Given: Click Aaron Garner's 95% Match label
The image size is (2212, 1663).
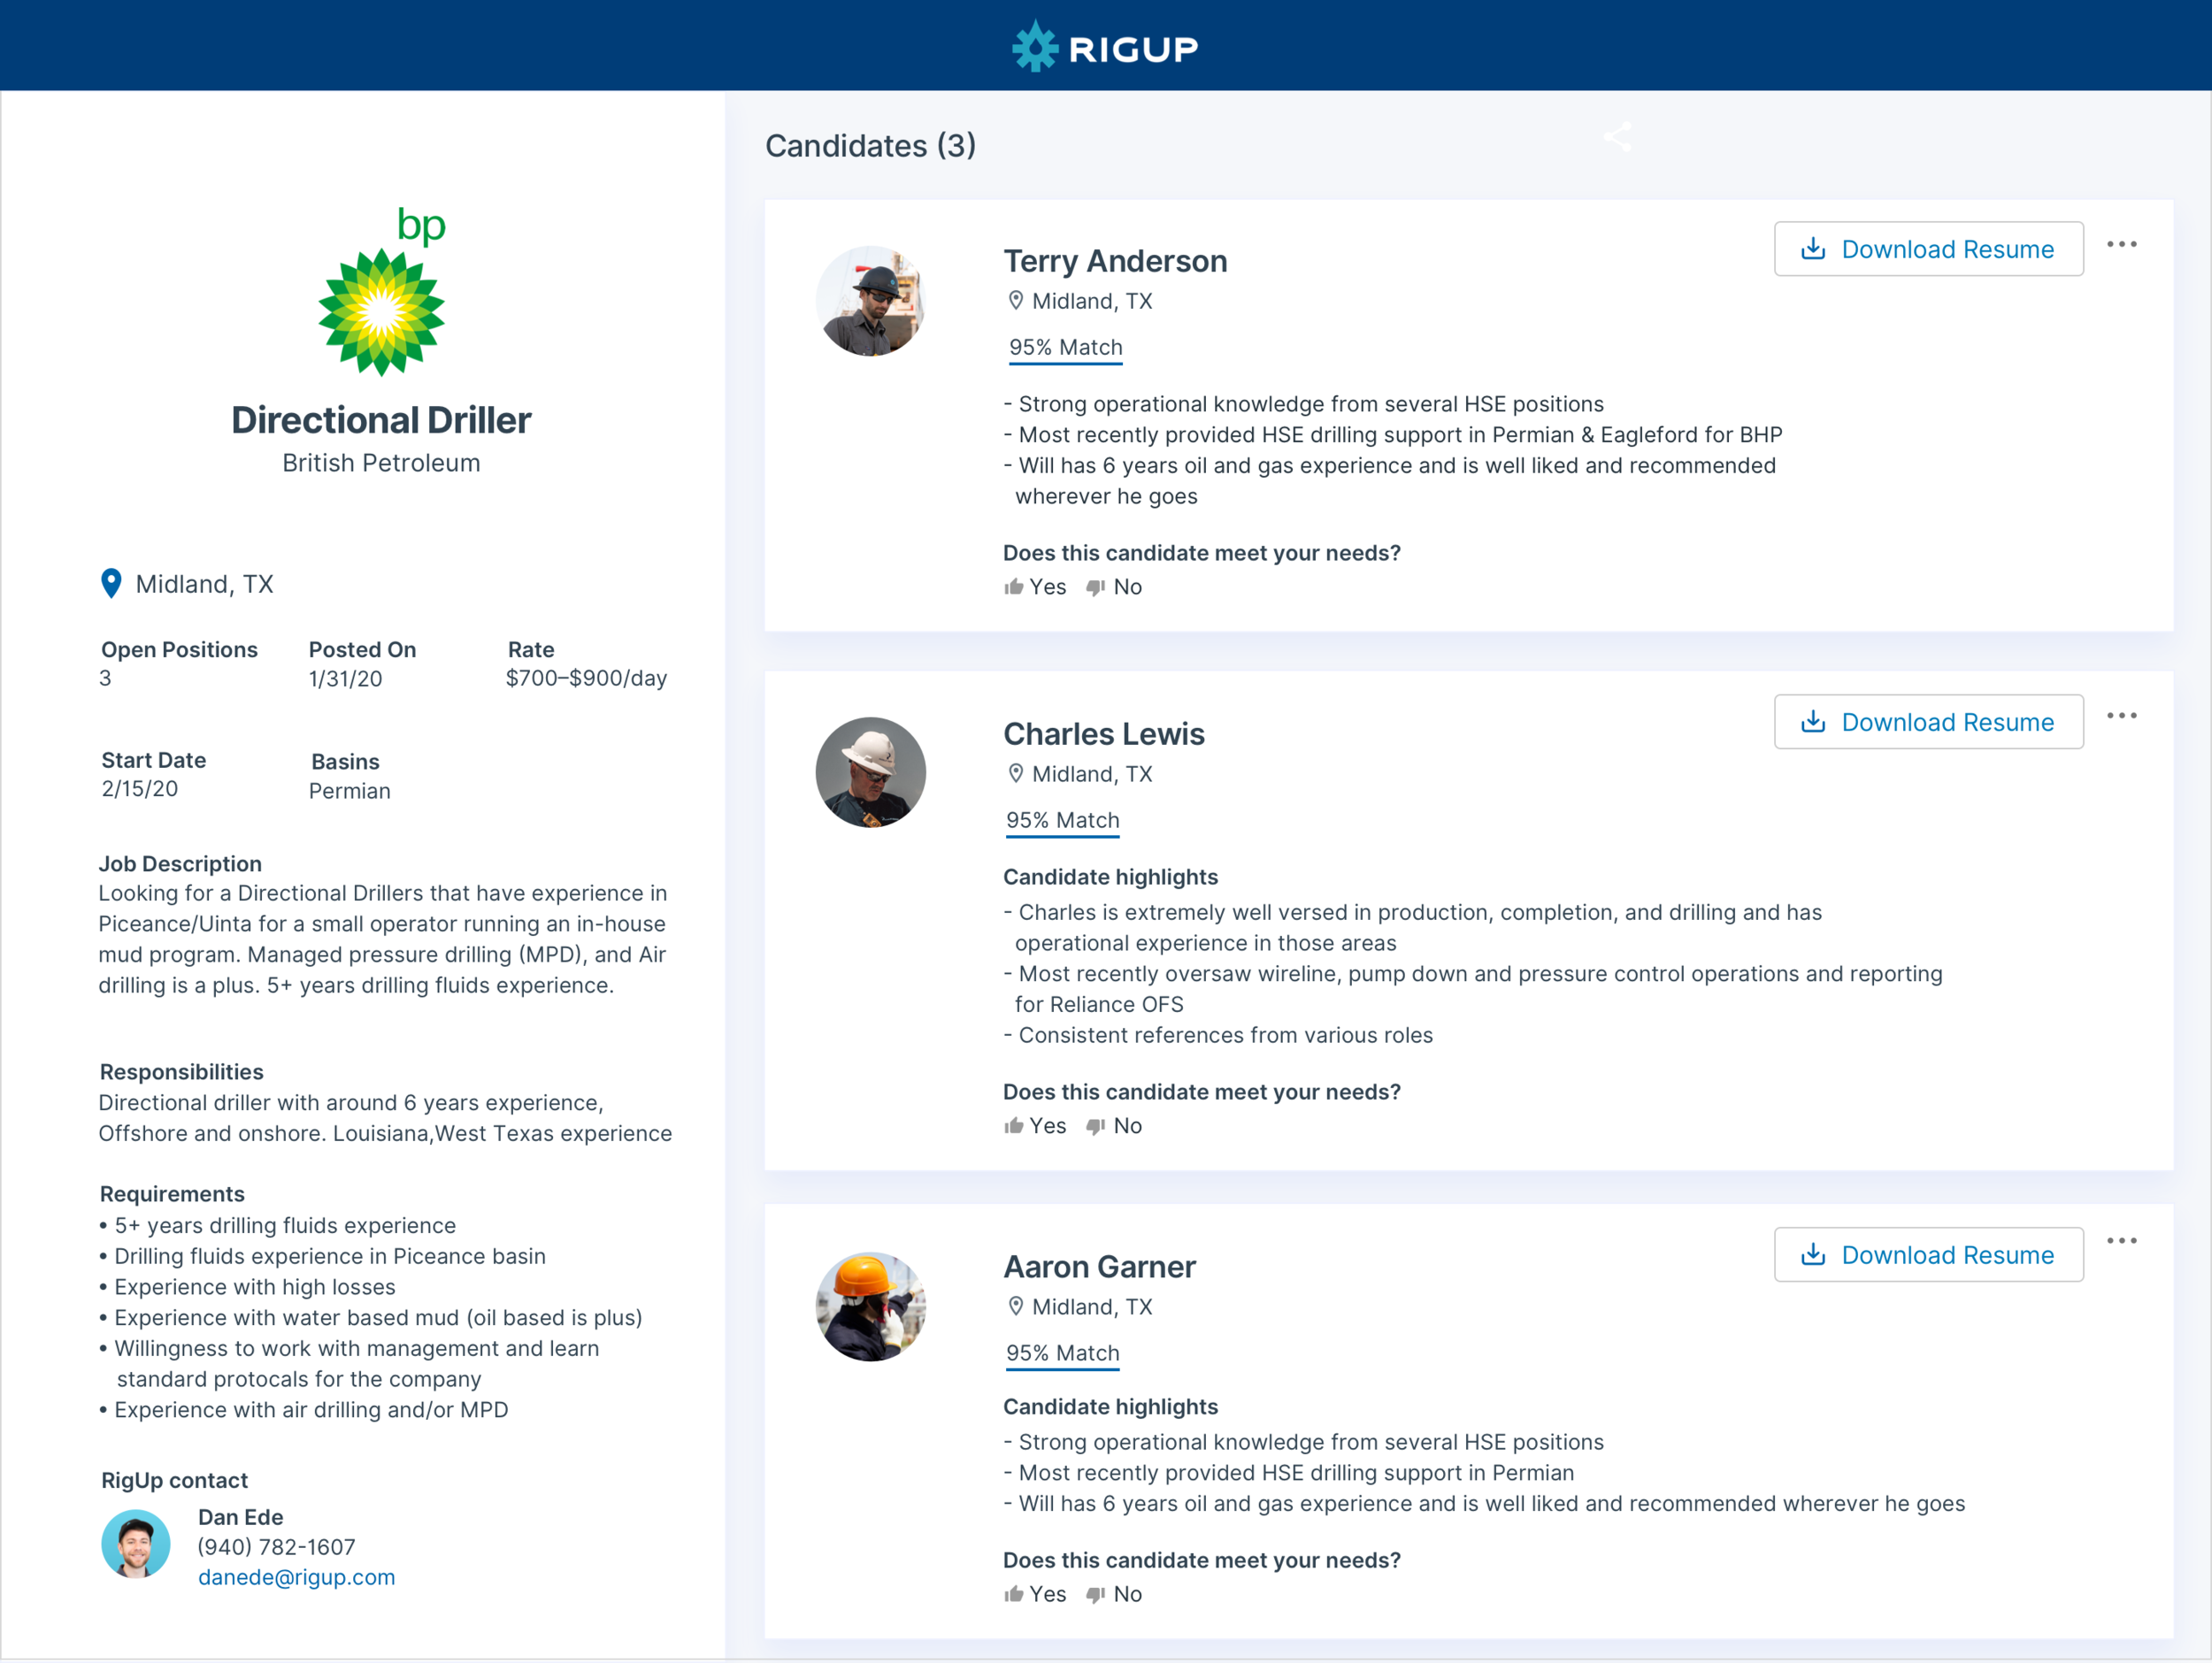Looking at the screenshot, I should [x=1063, y=1354].
